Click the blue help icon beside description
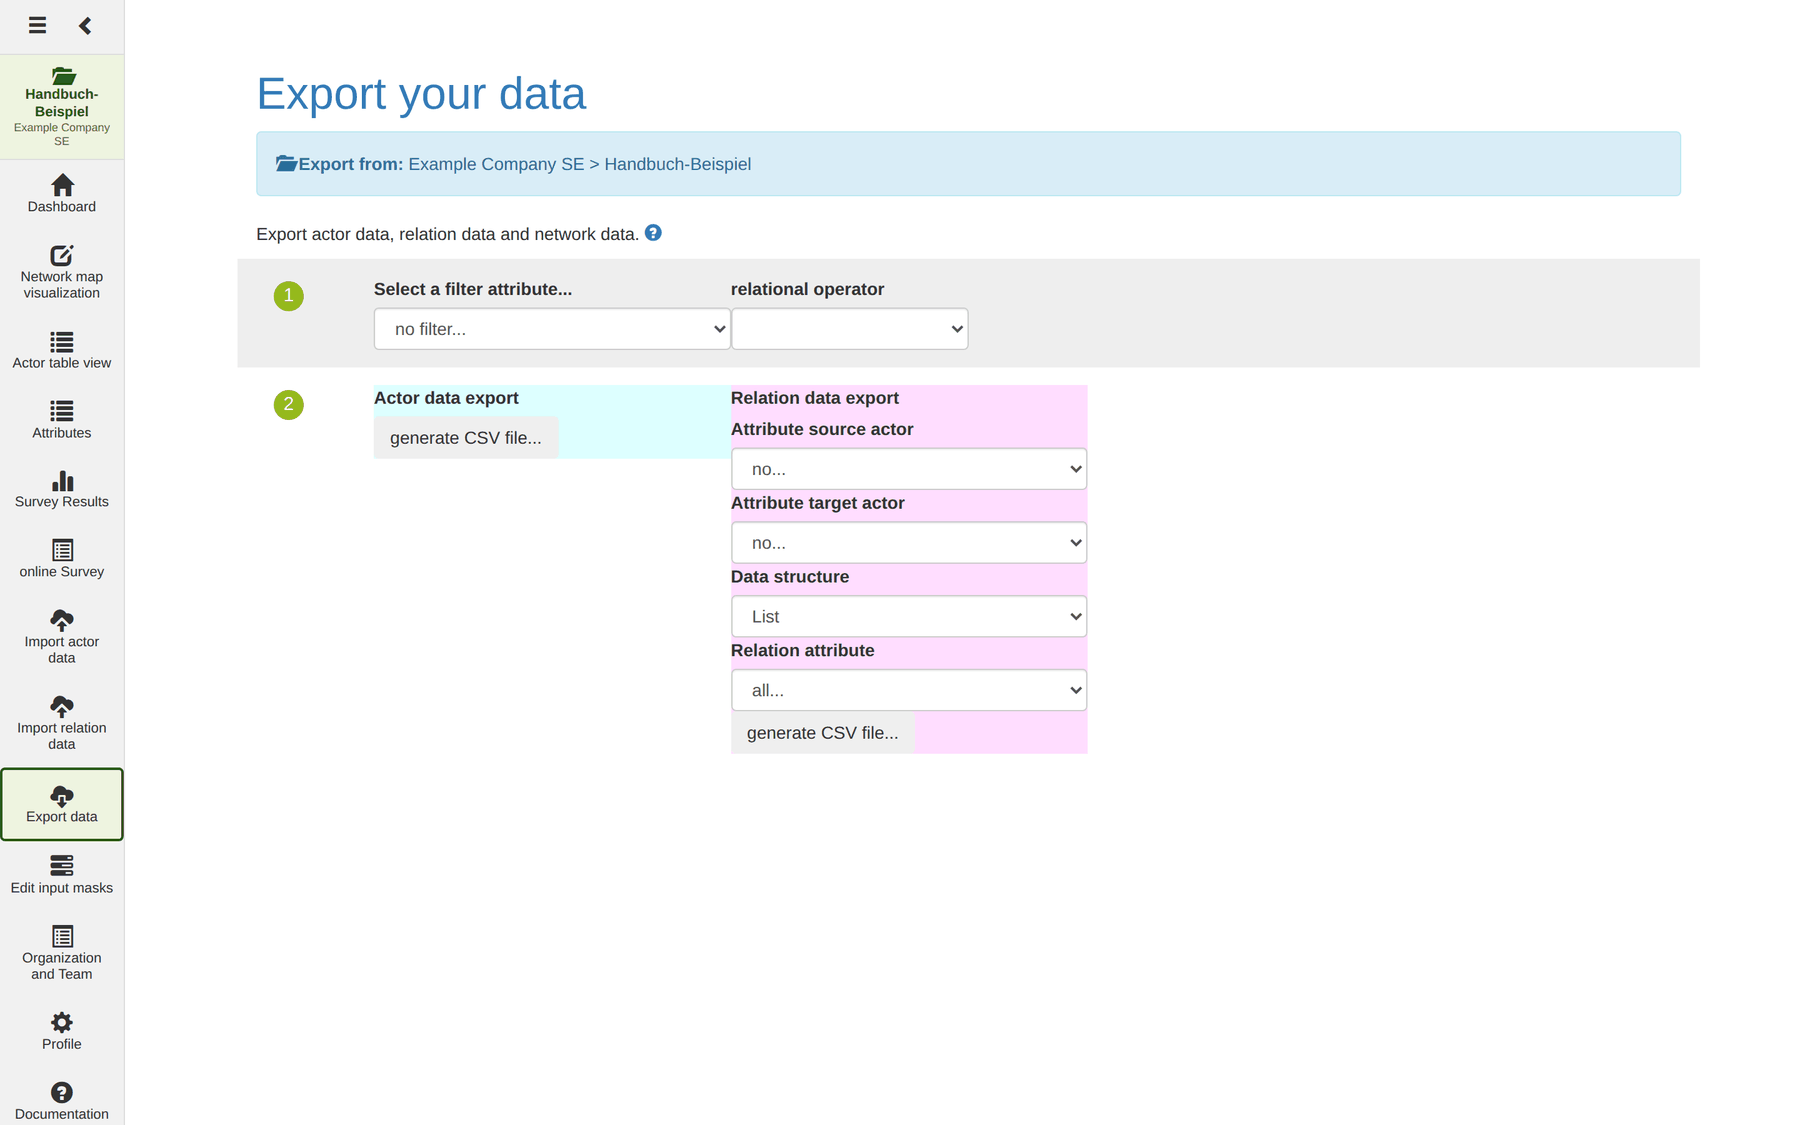 (653, 233)
